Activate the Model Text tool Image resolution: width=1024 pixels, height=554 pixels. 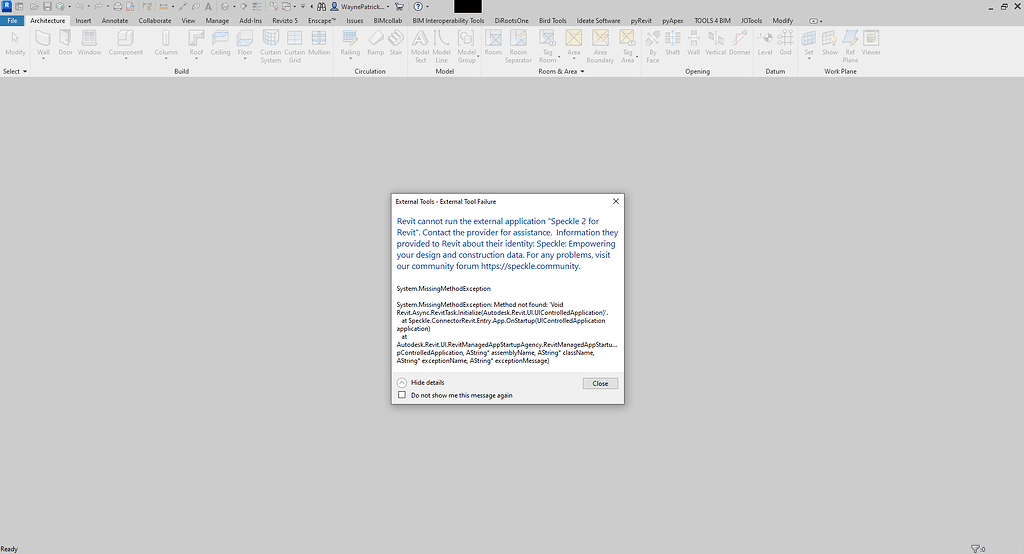[x=420, y=46]
